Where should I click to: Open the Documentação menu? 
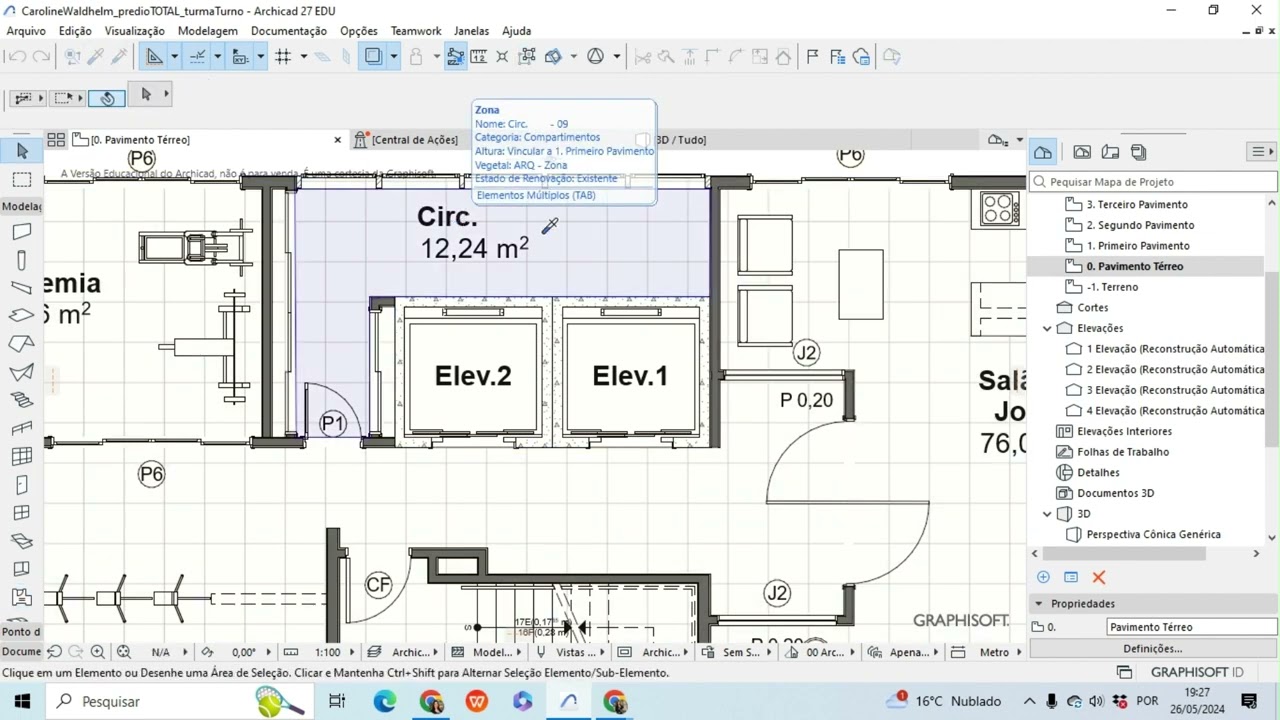289,31
